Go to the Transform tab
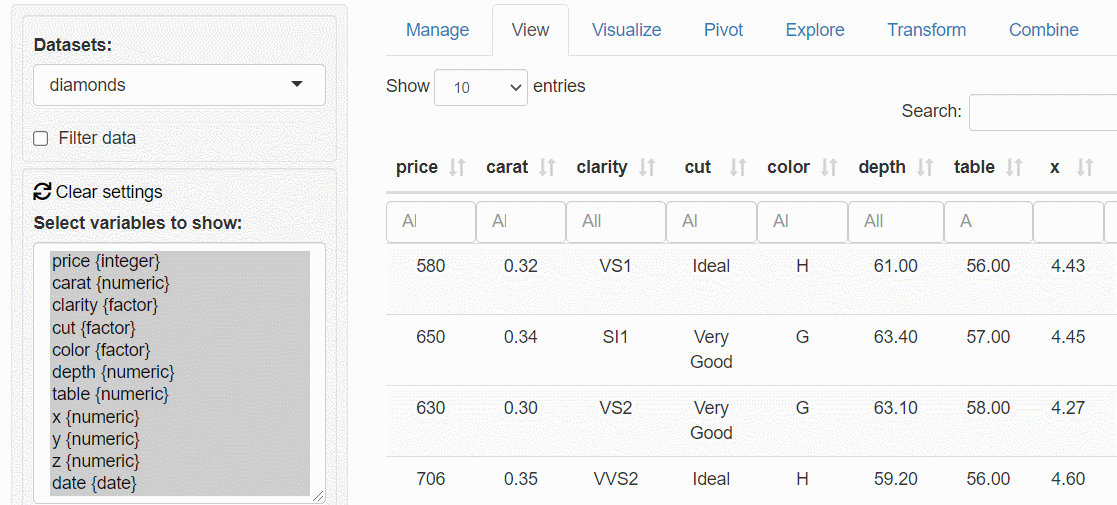 (x=926, y=30)
